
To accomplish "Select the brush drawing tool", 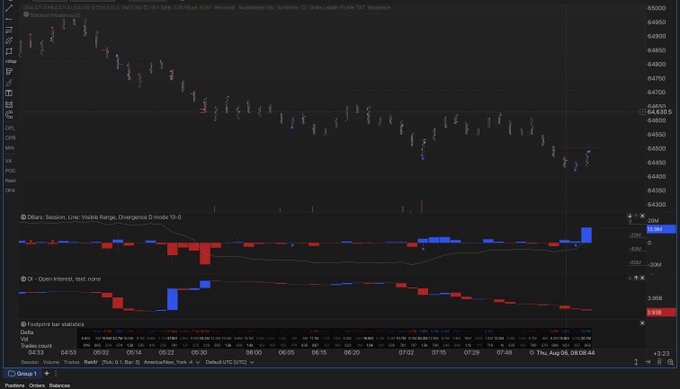I will pos(9,82).
